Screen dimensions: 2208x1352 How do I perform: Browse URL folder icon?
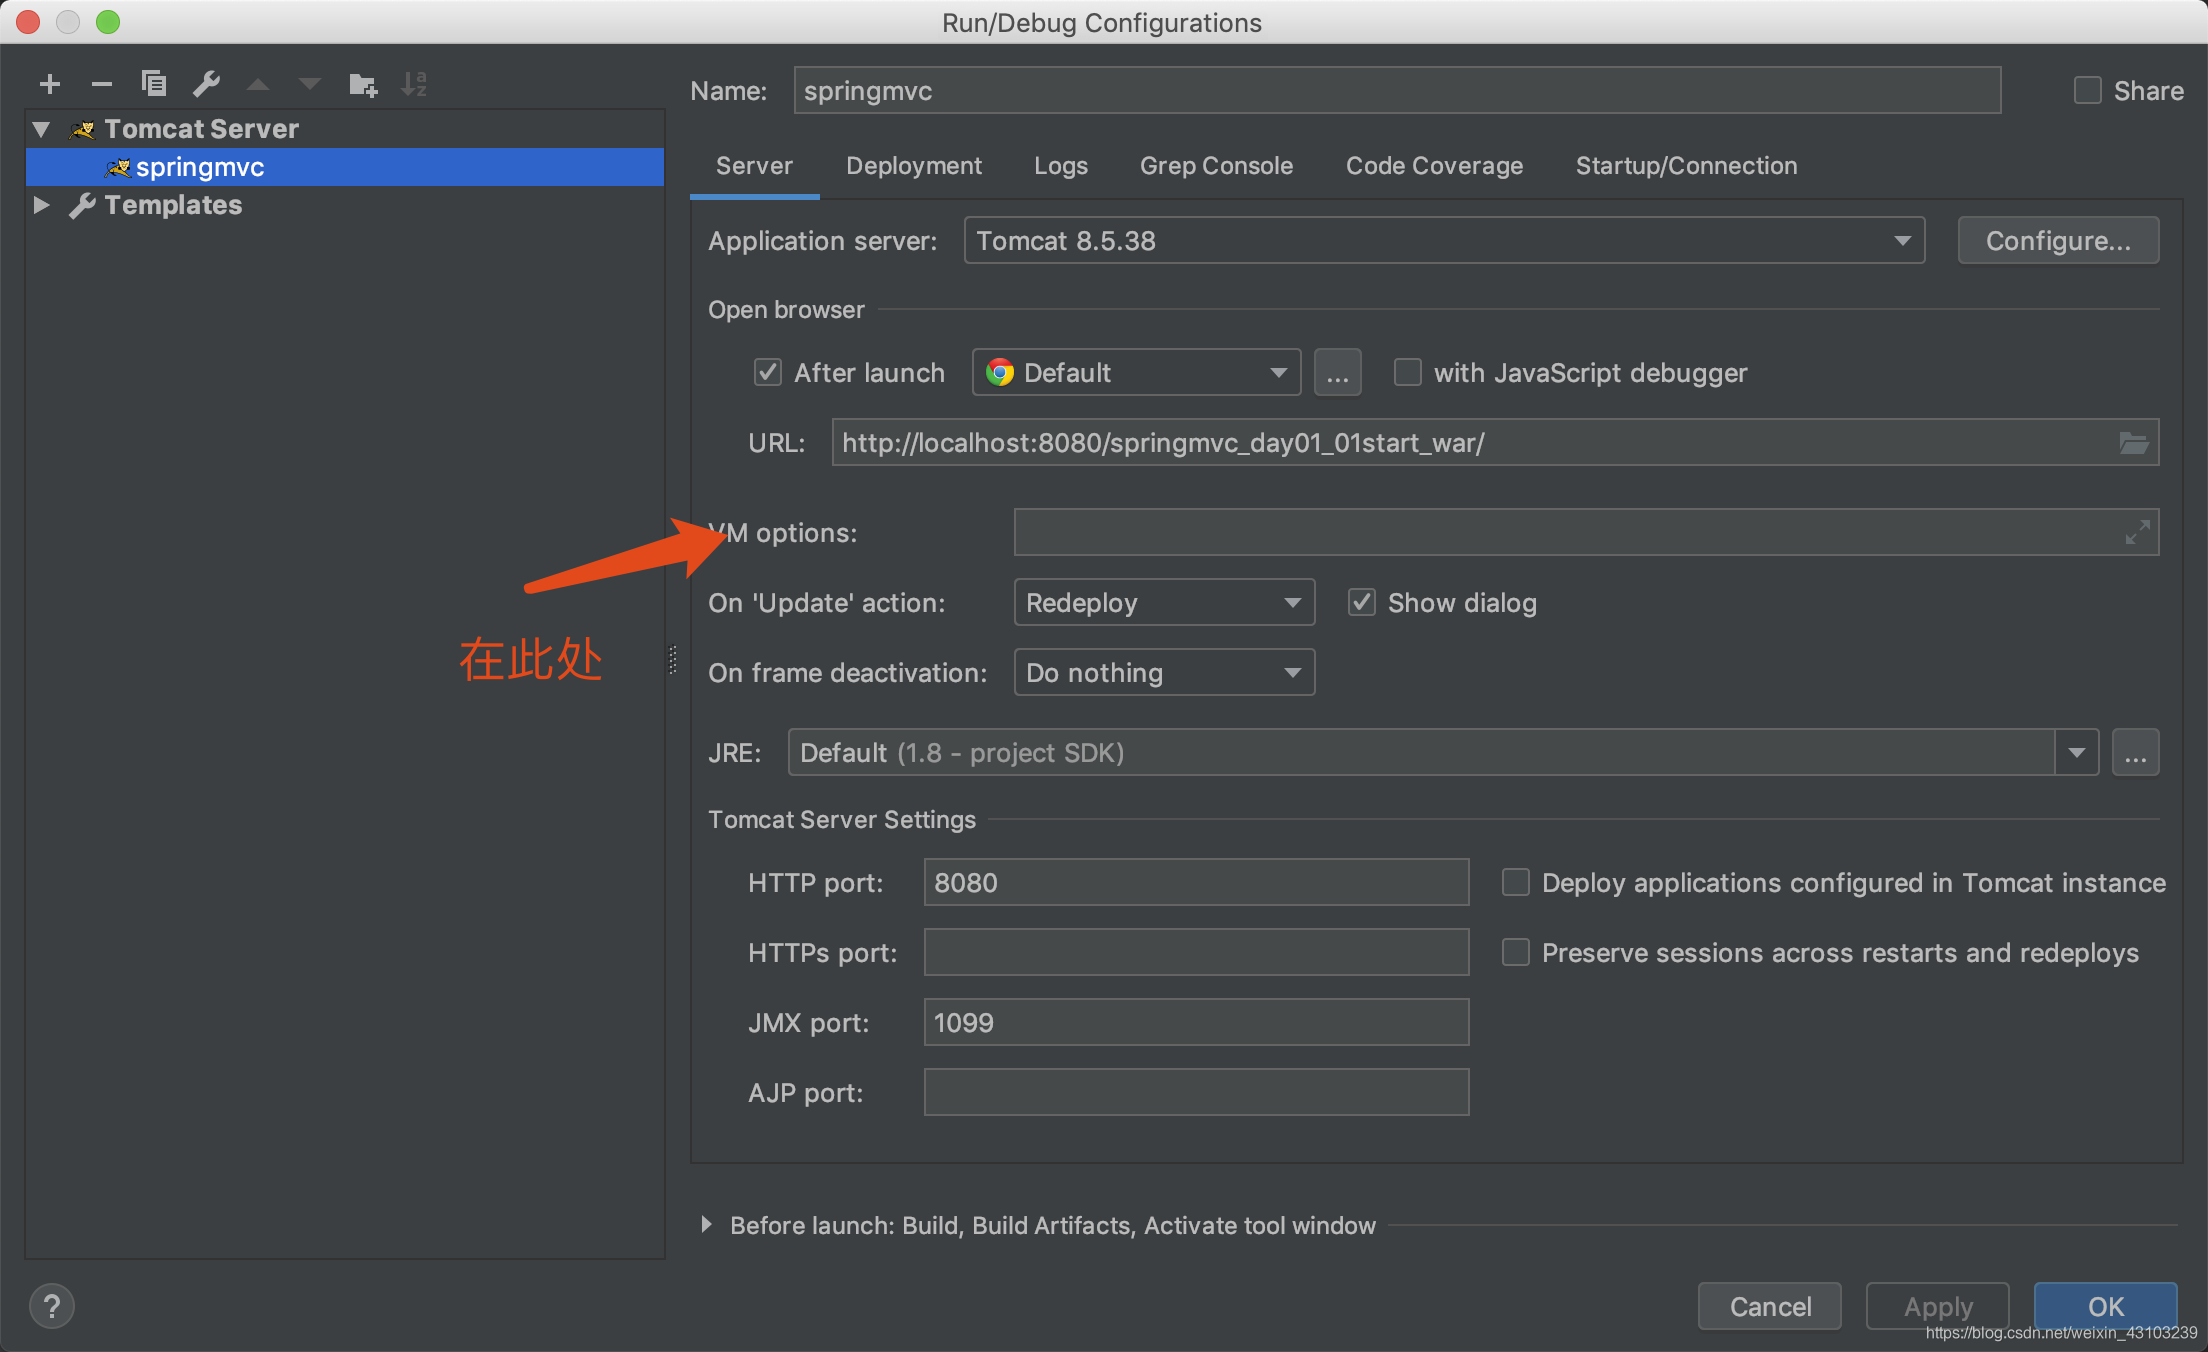2134,443
